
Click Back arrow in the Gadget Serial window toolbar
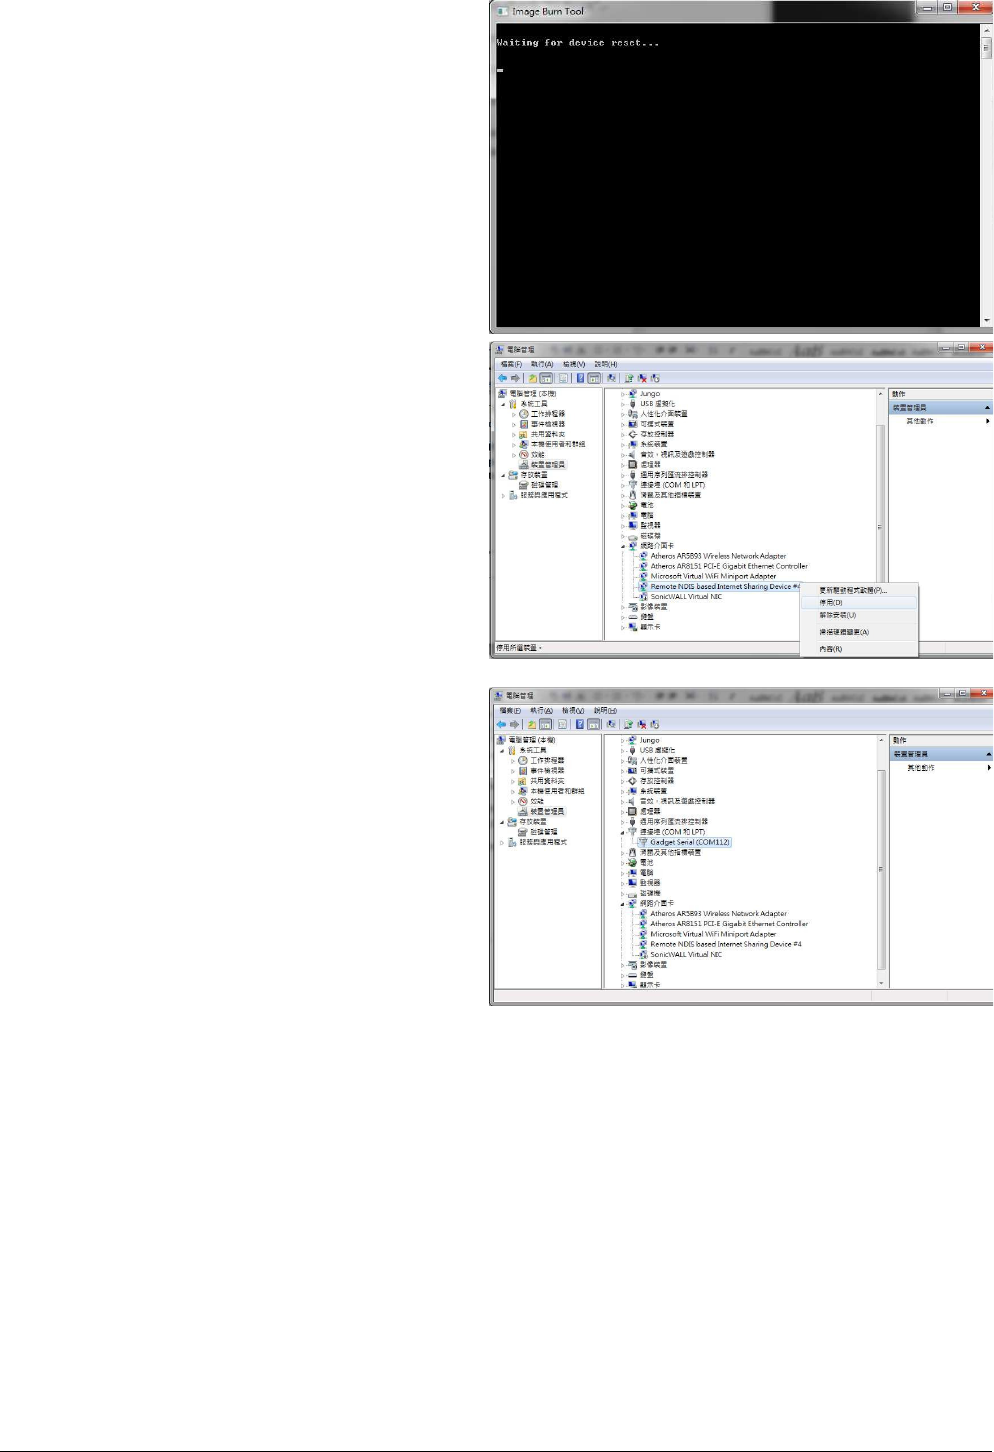tap(502, 724)
